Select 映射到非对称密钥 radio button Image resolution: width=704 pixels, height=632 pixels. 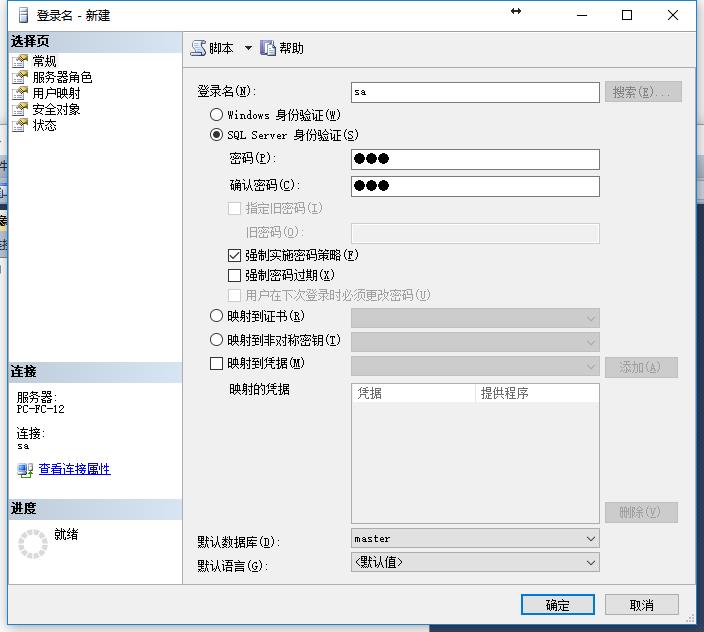pyautogui.click(x=216, y=340)
